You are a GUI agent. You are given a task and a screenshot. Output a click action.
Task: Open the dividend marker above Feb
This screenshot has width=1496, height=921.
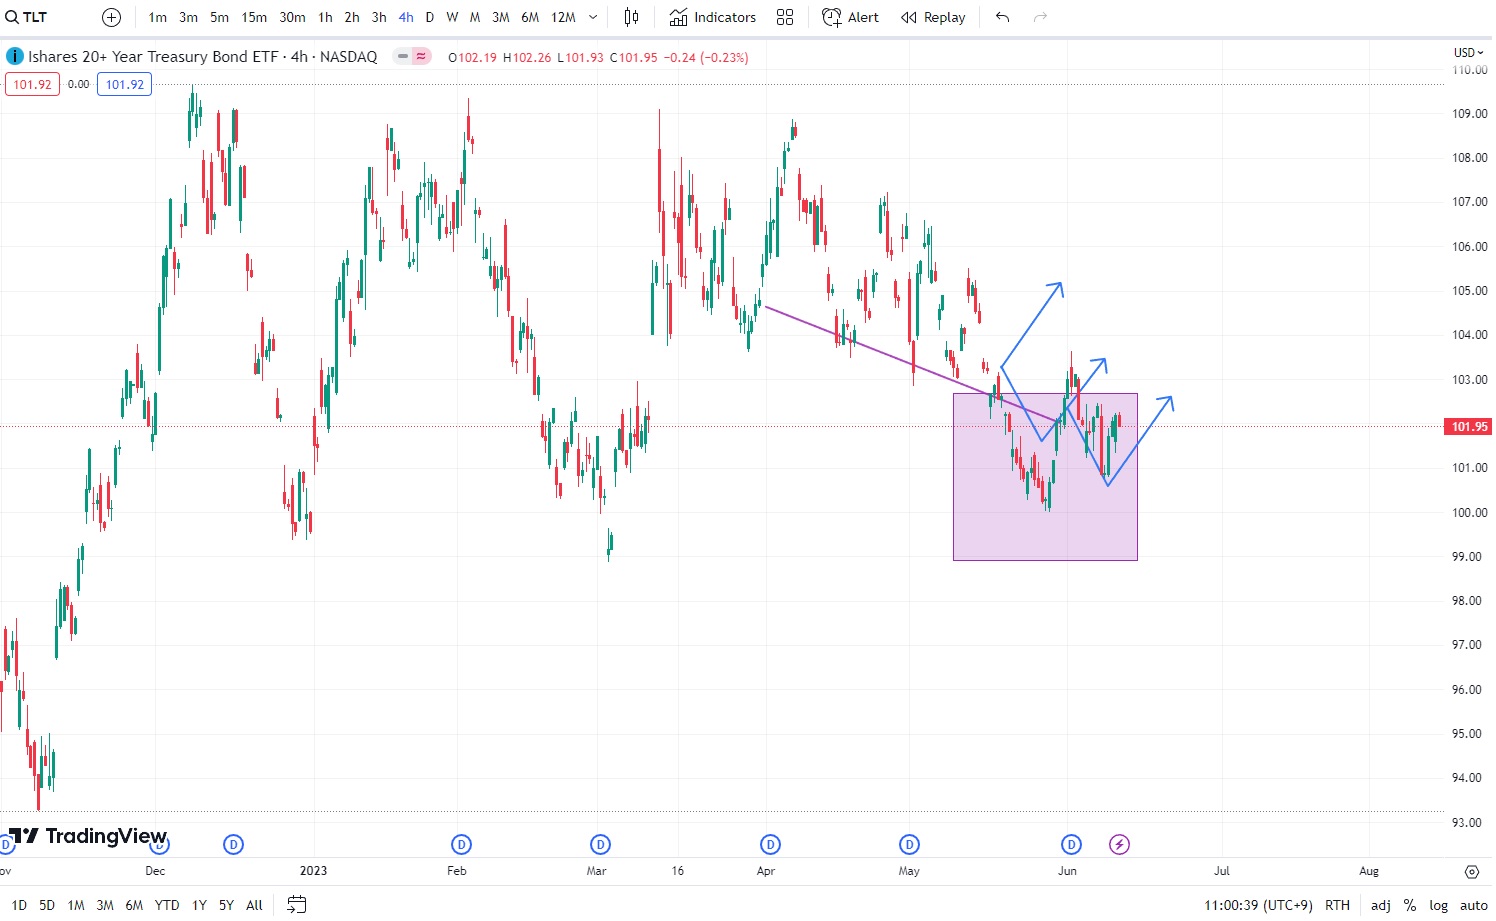pos(461,845)
